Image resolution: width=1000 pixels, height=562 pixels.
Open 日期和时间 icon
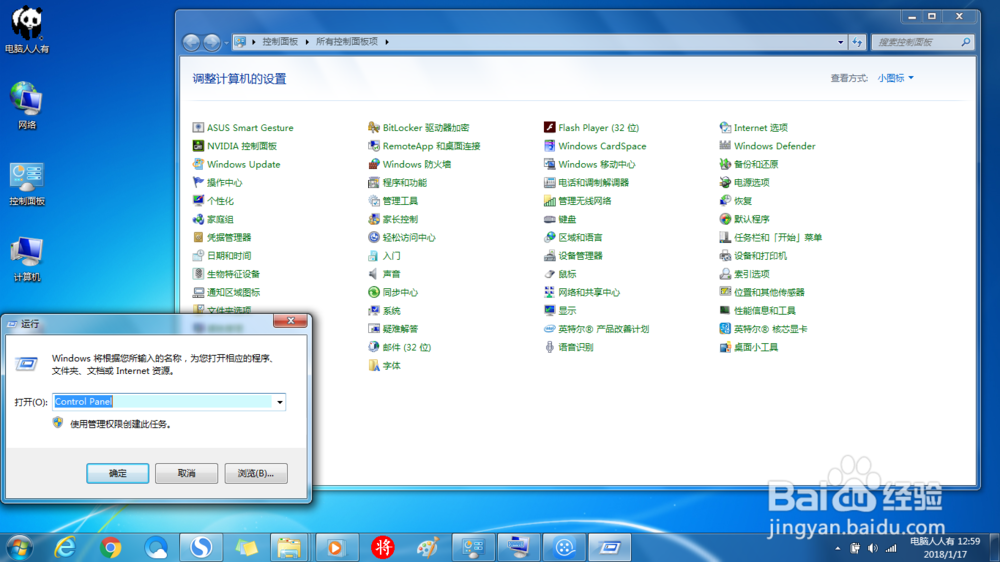tap(198, 256)
